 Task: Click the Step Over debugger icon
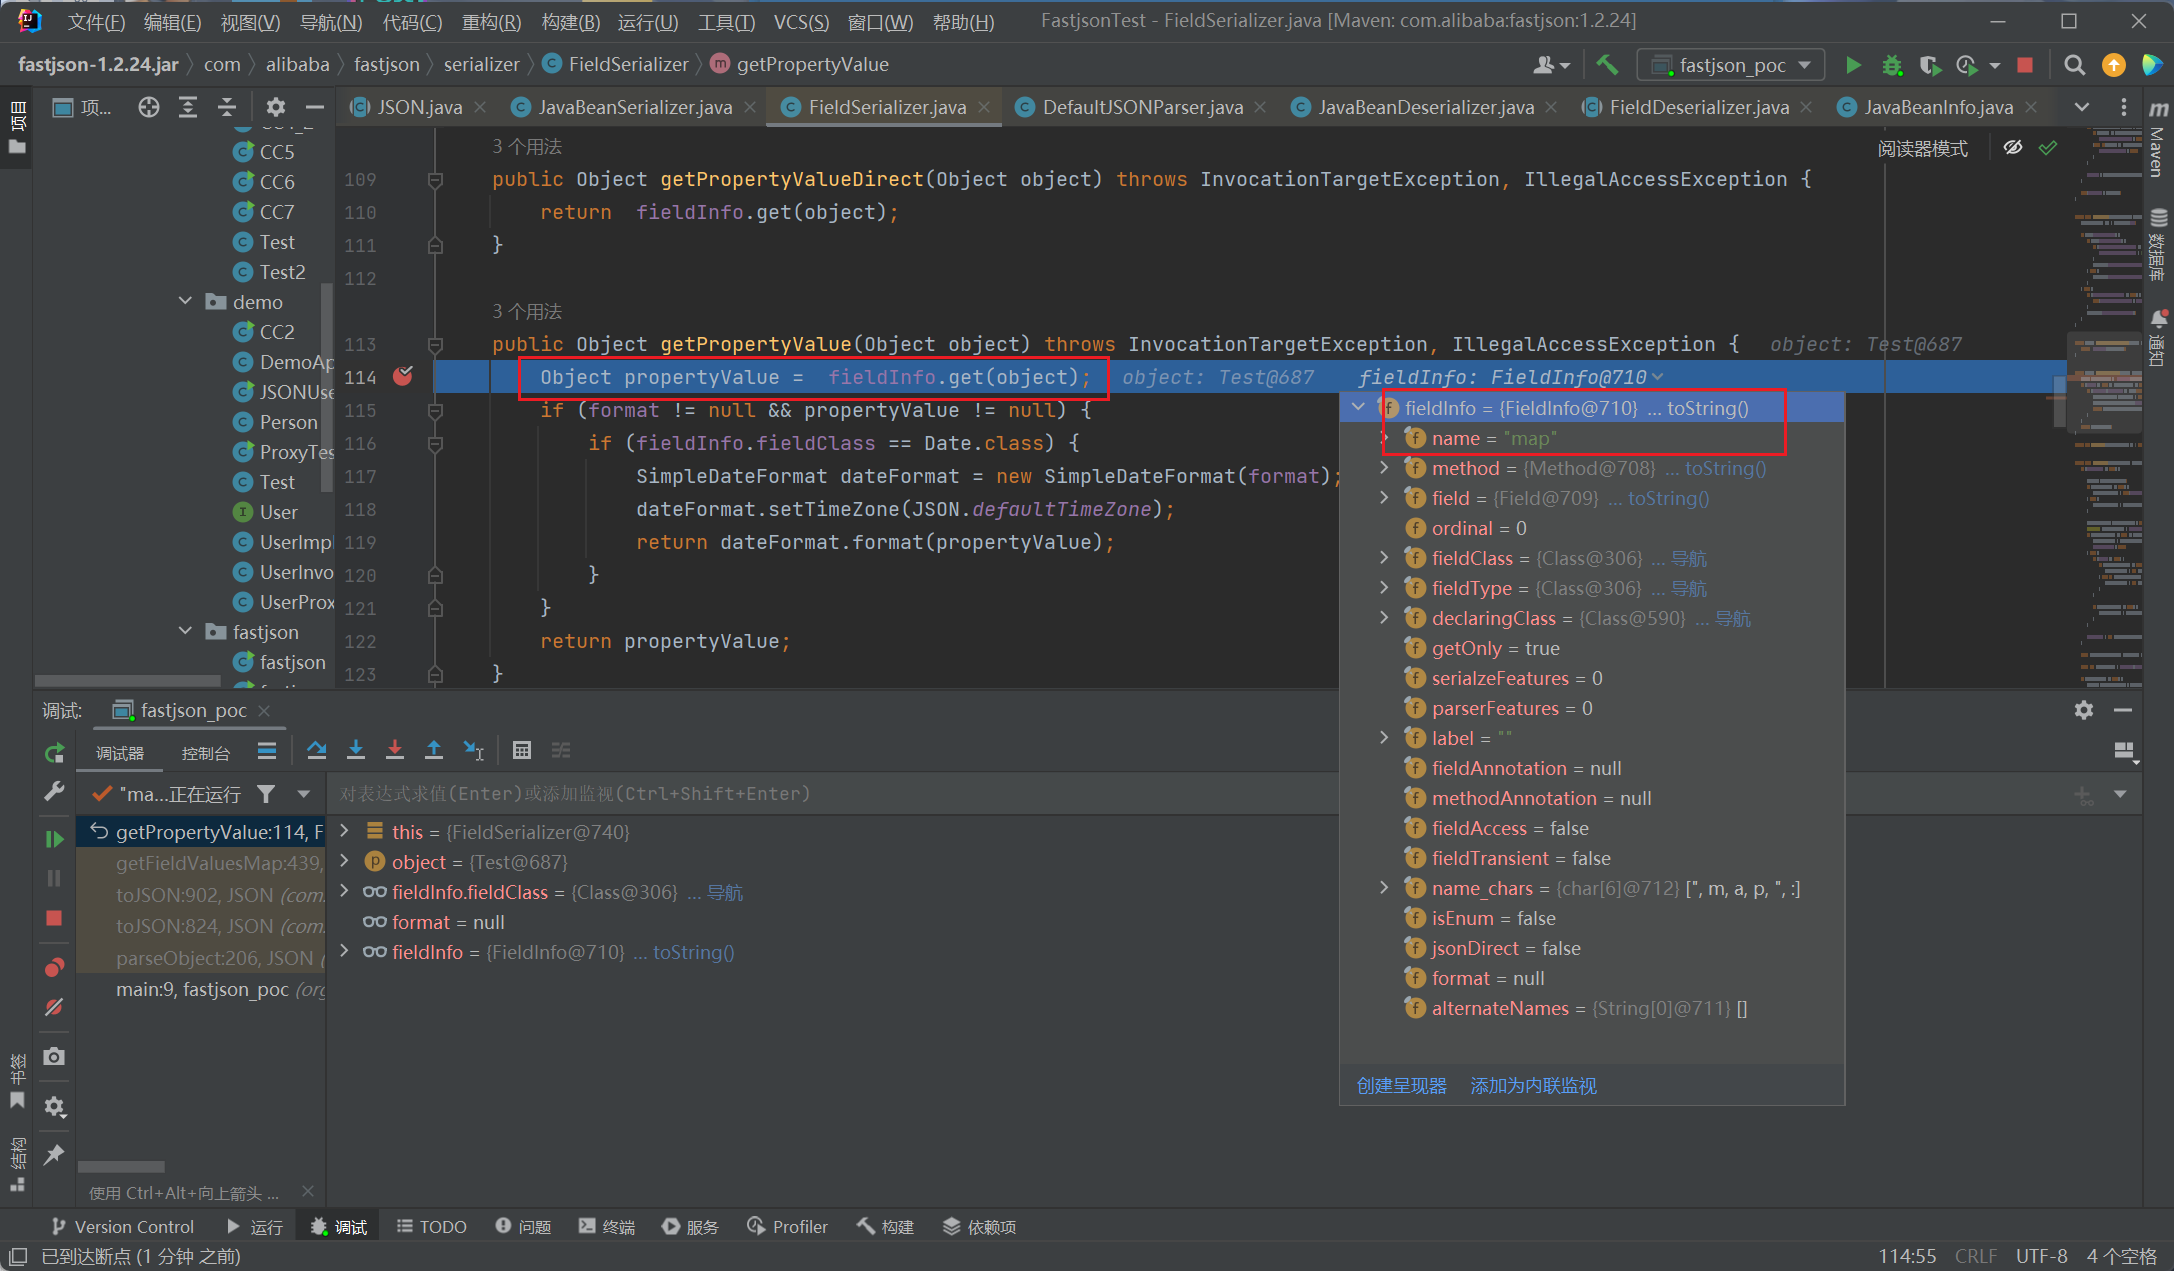tap(317, 750)
